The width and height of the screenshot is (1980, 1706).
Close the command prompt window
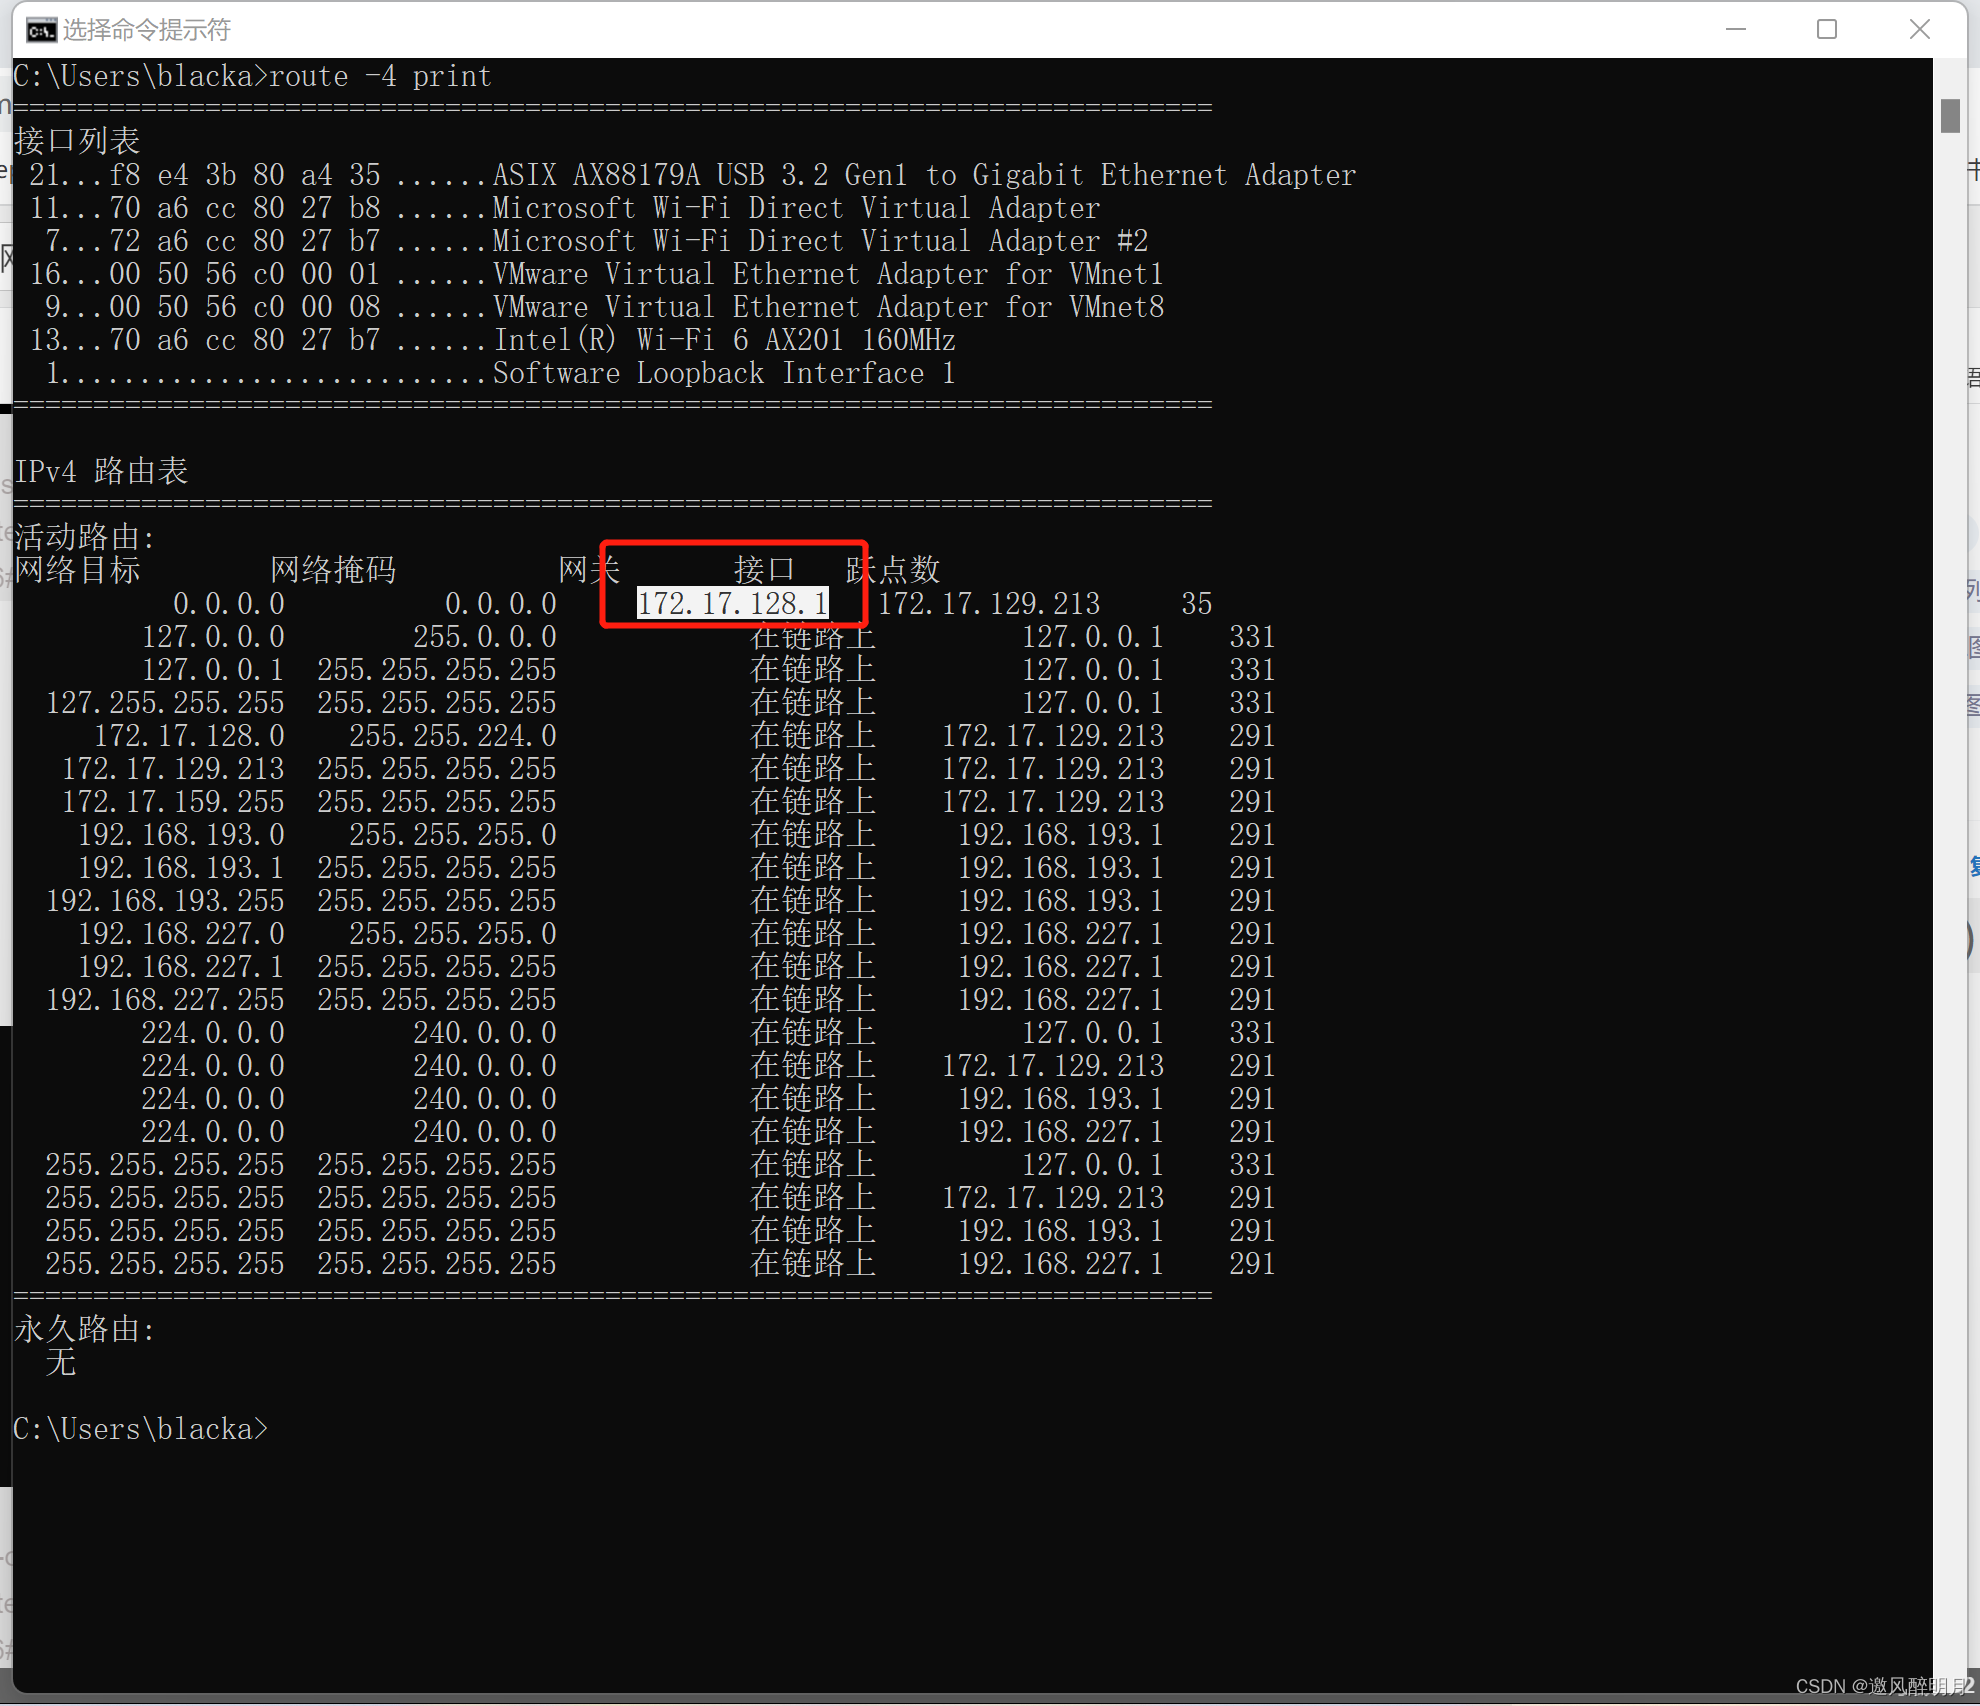[1918, 30]
